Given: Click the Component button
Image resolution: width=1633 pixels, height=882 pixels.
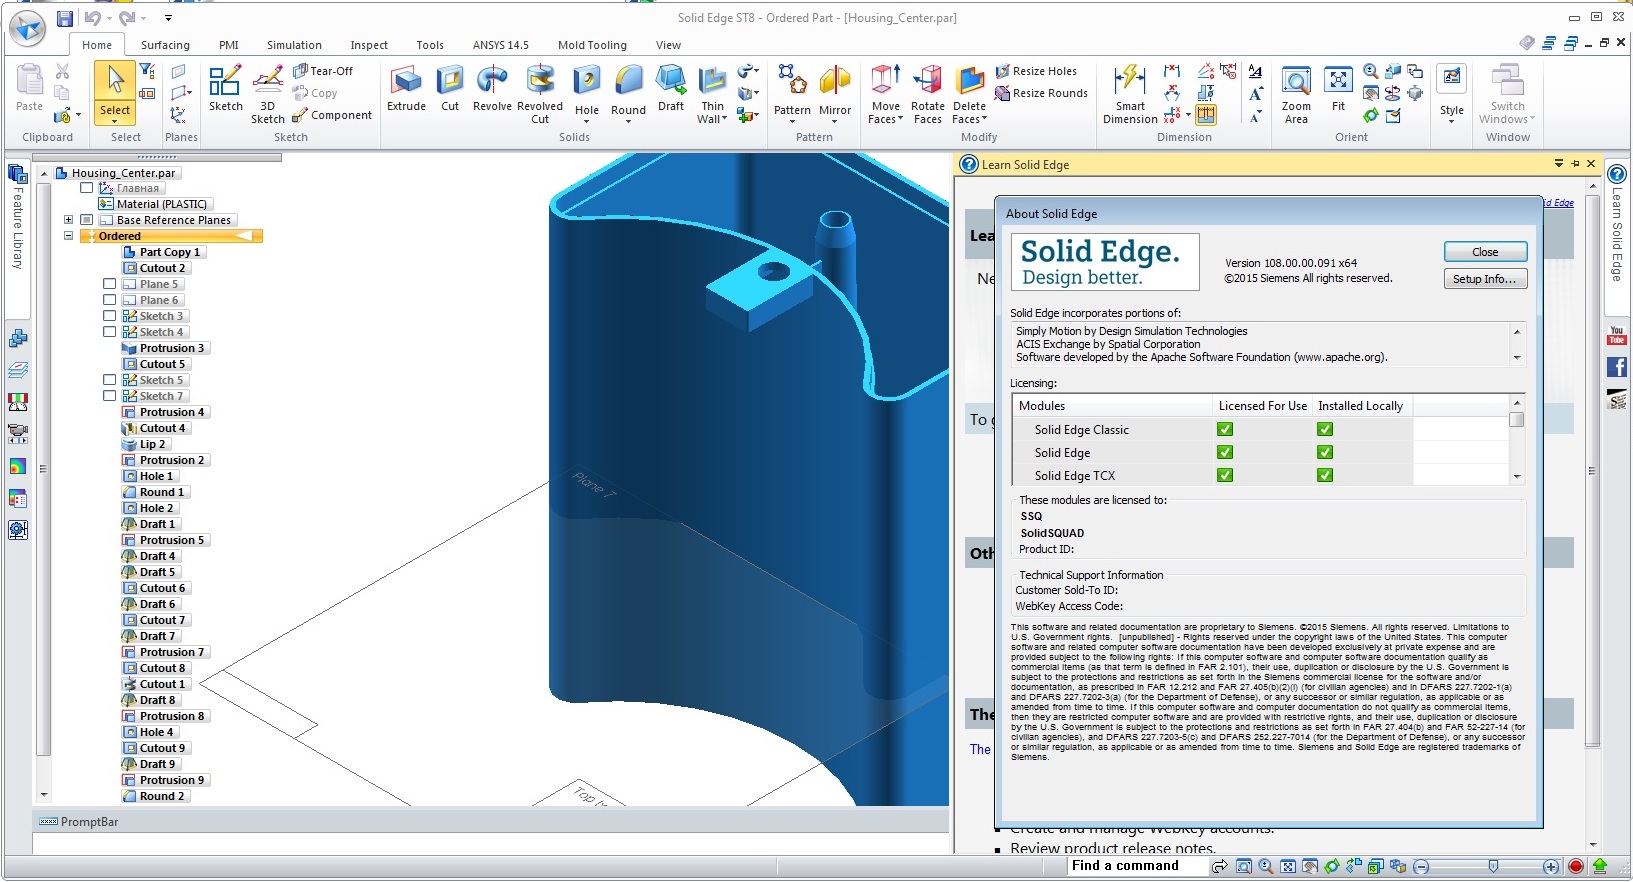Looking at the screenshot, I should coord(332,115).
